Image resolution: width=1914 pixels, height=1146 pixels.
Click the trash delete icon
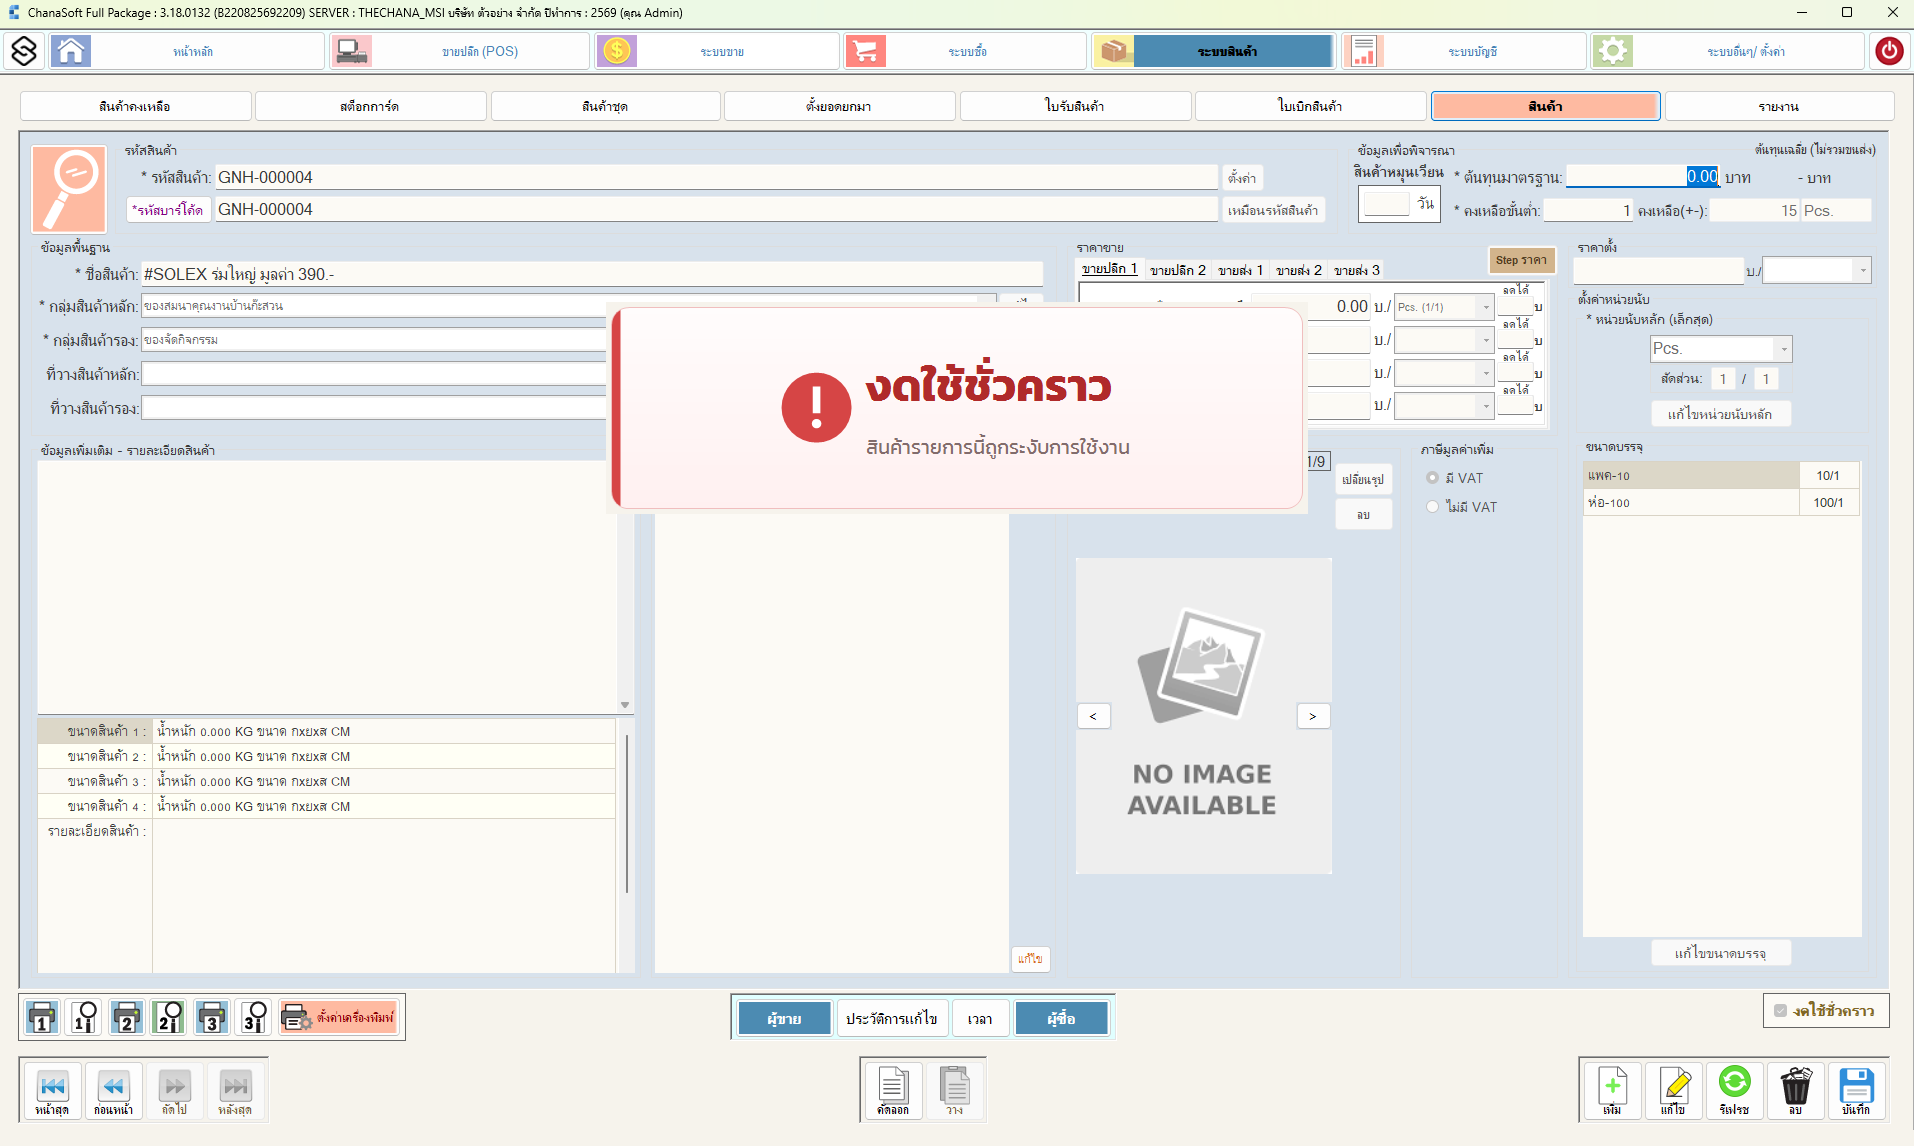pos(1795,1091)
